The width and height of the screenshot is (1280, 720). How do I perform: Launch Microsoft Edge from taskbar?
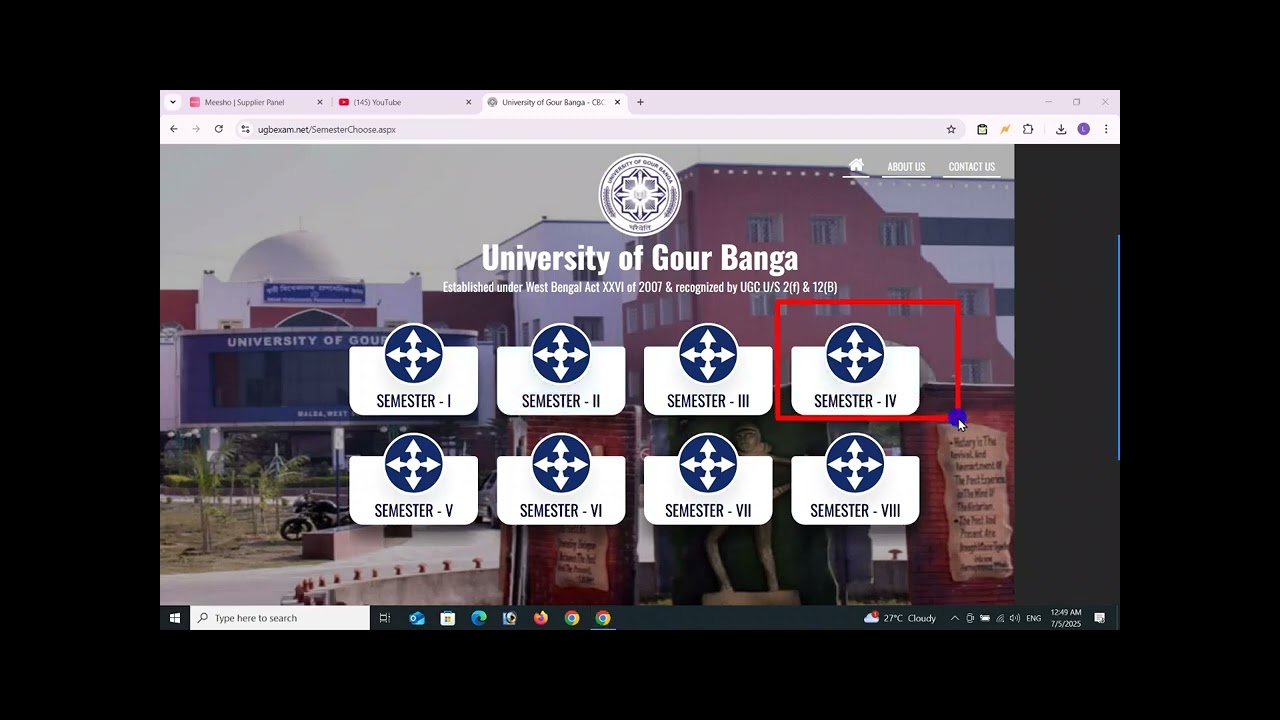[479, 618]
